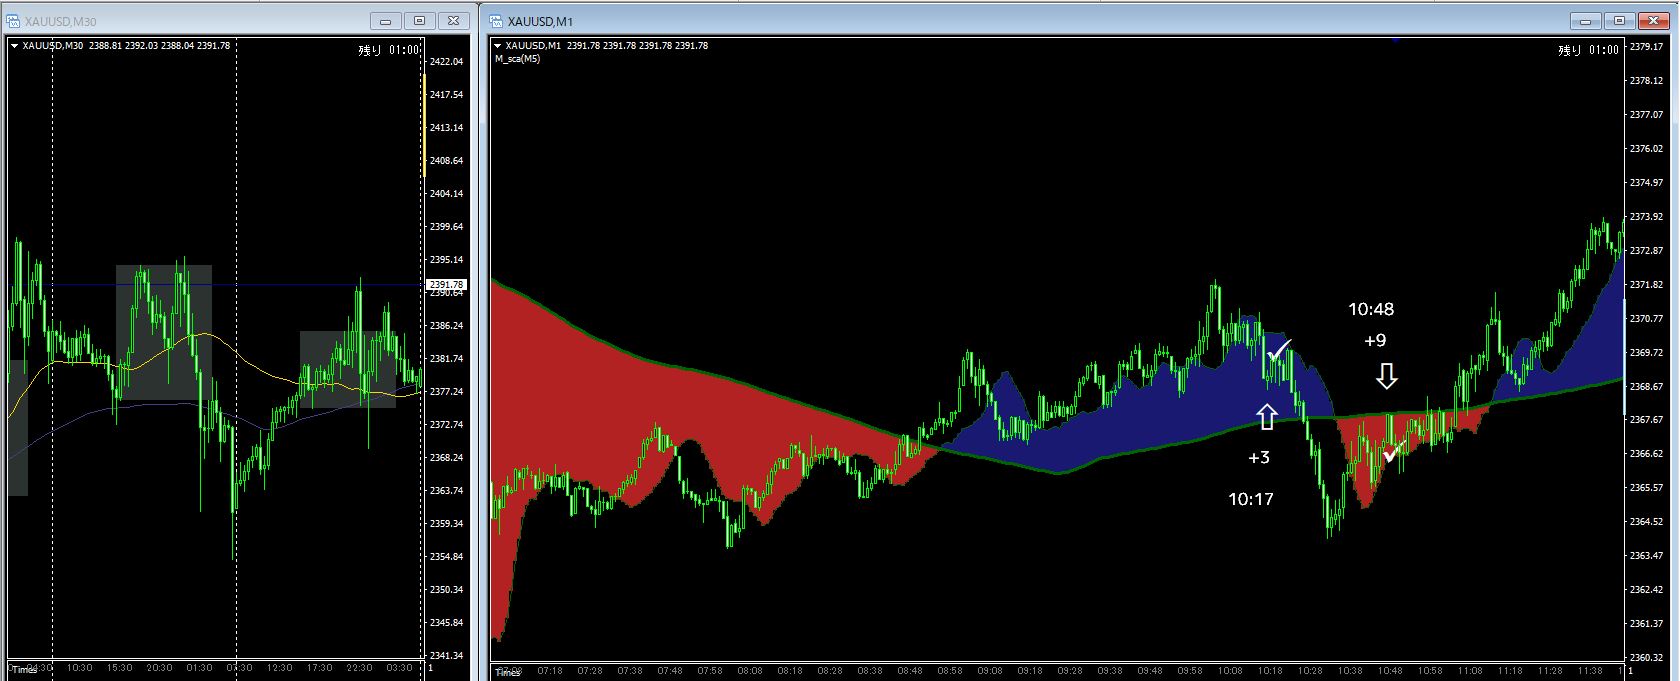Click the 2341.34 price on the M30 axis

point(446,656)
